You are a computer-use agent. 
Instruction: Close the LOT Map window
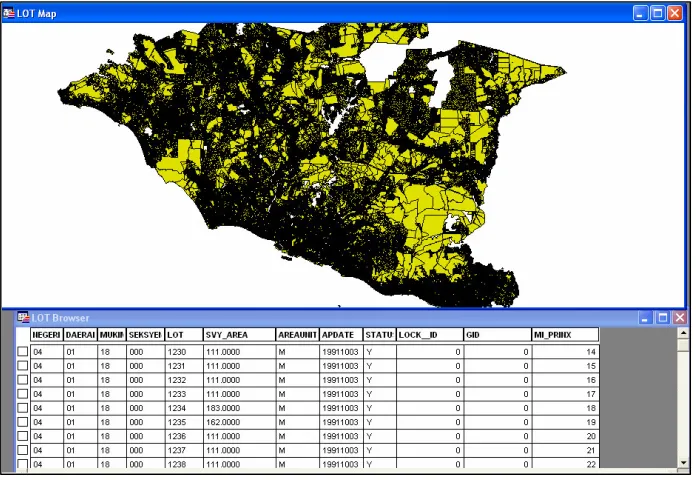675,13
